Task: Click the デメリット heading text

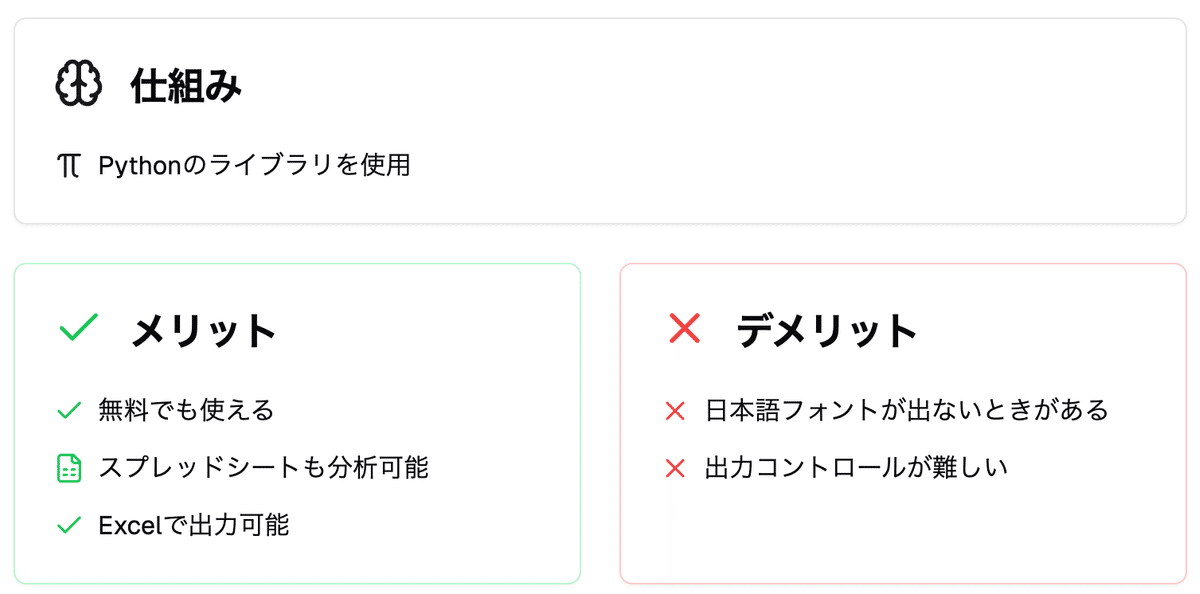Action: tap(826, 330)
